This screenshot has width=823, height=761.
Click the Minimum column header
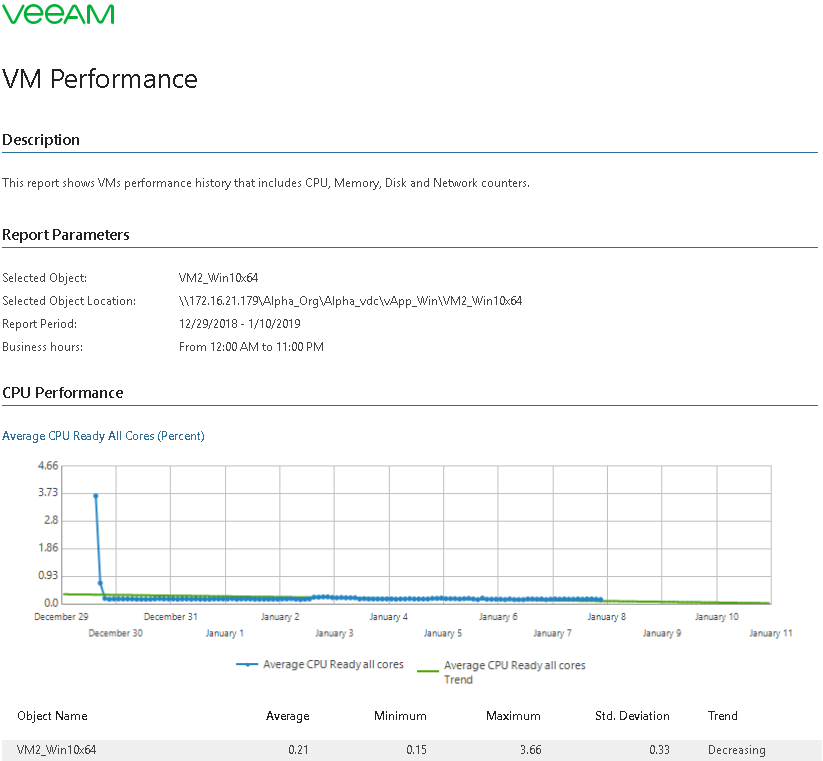(400, 716)
